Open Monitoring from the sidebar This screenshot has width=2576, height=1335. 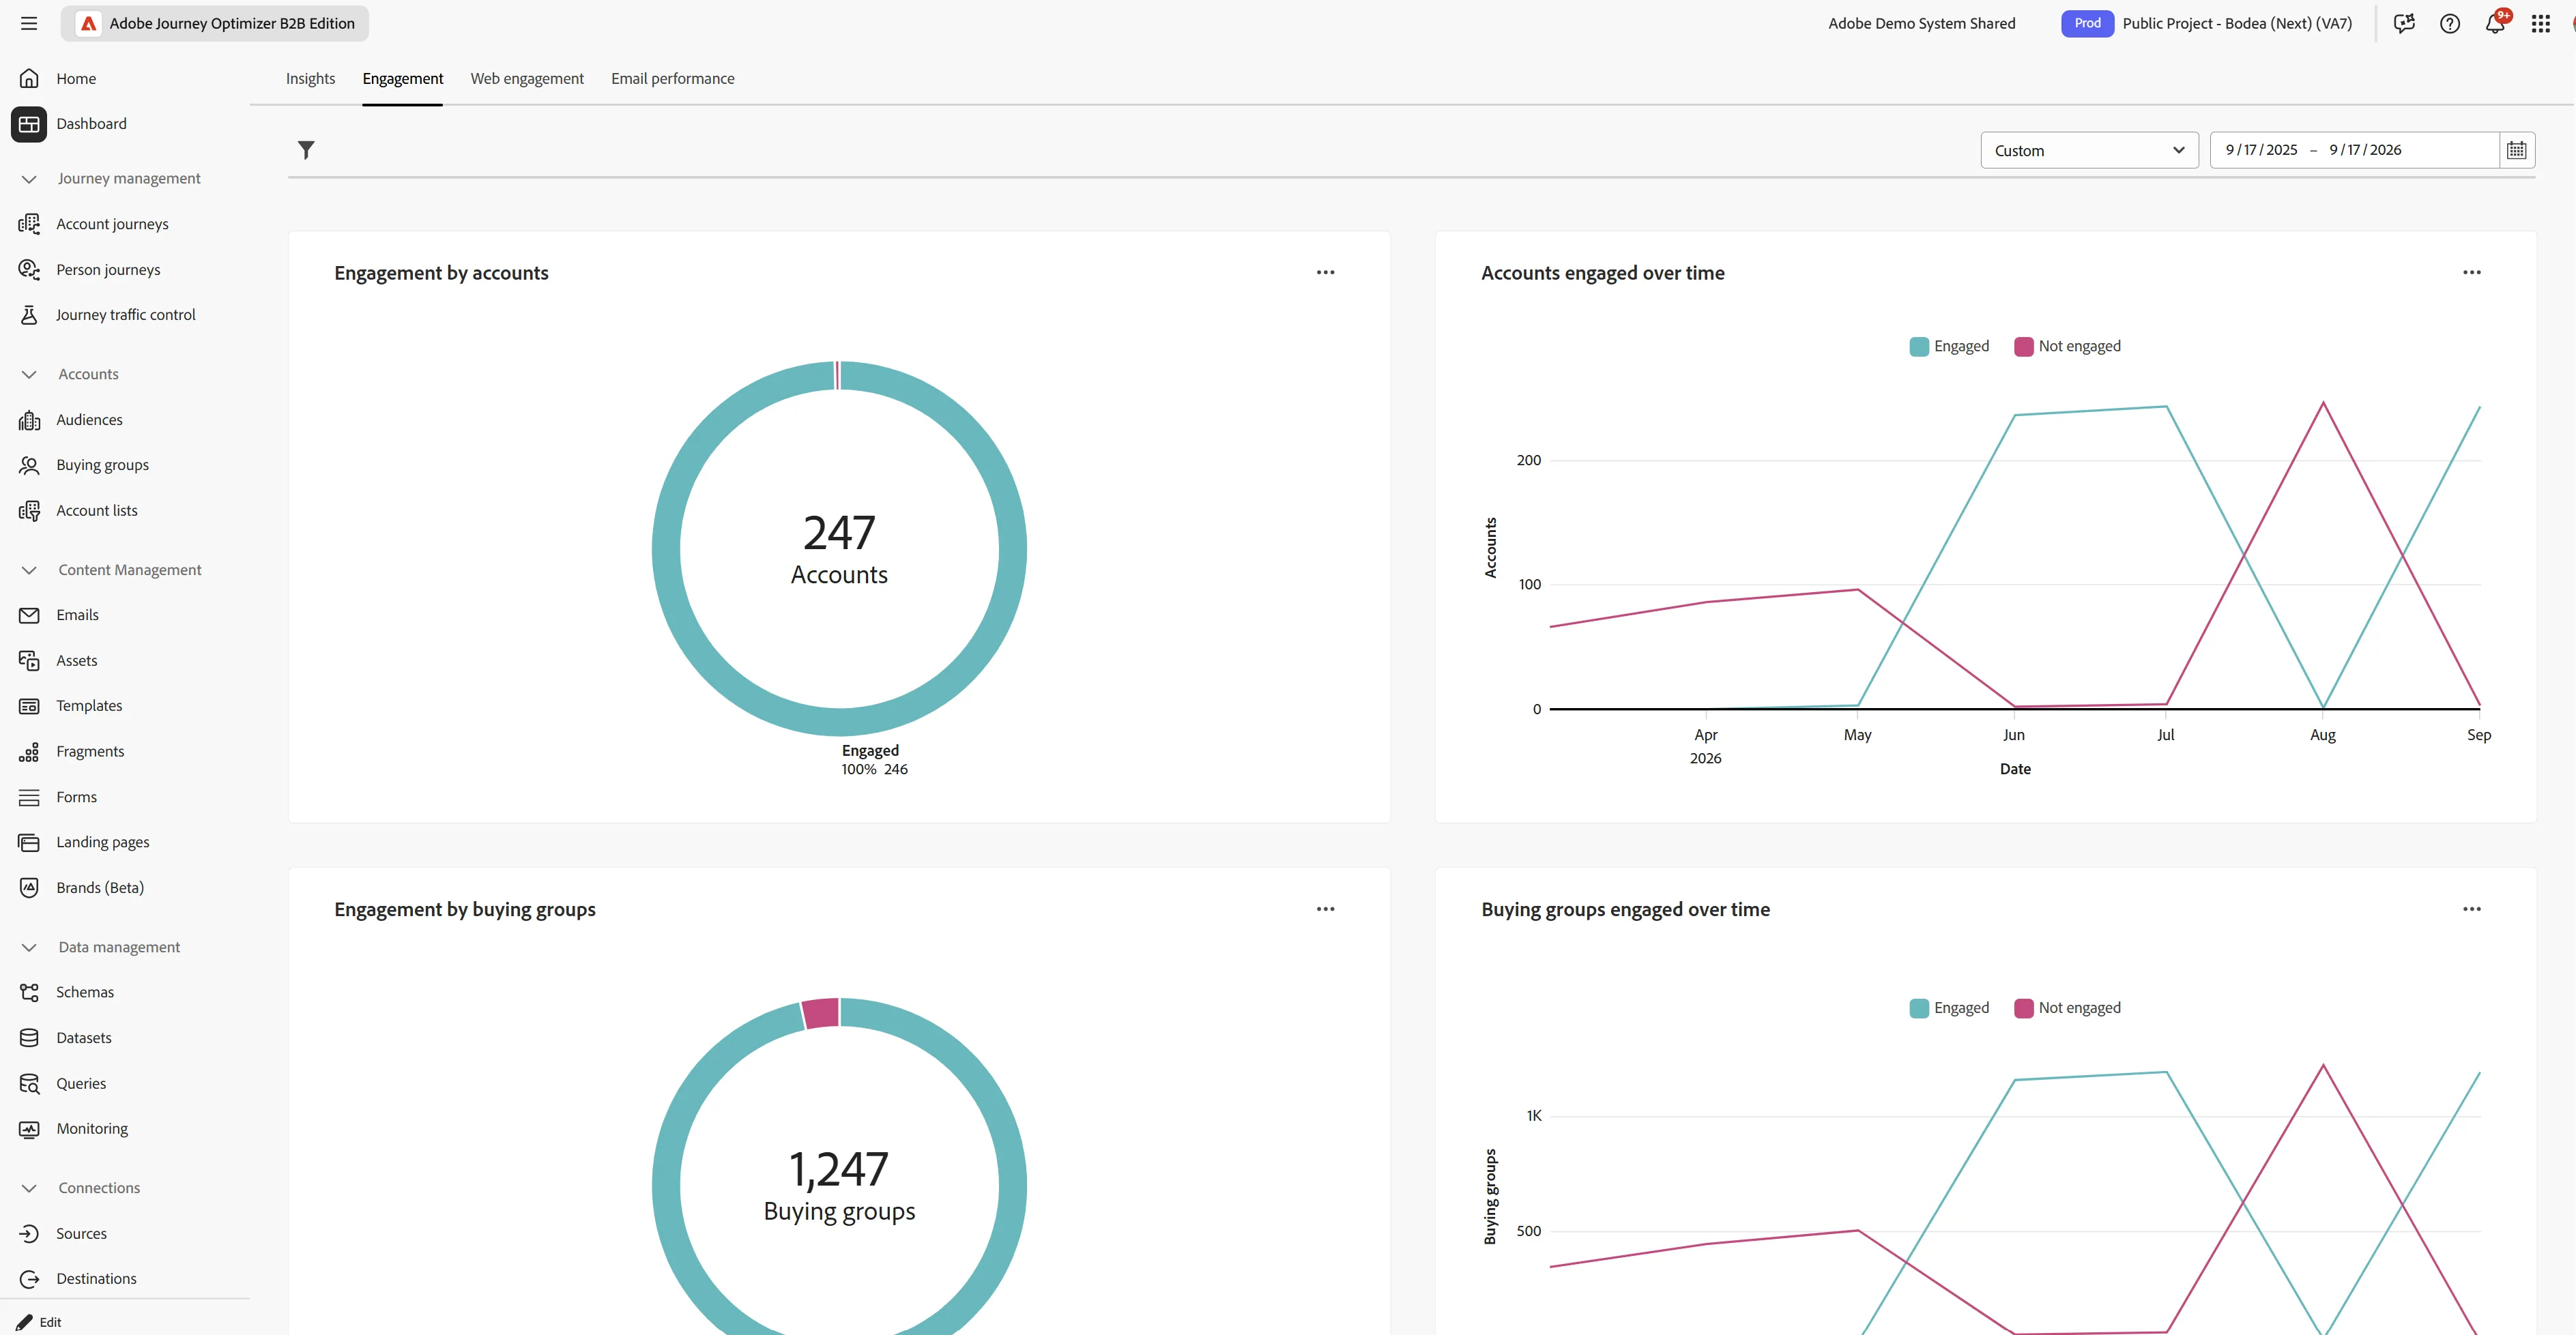[x=92, y=1129]
